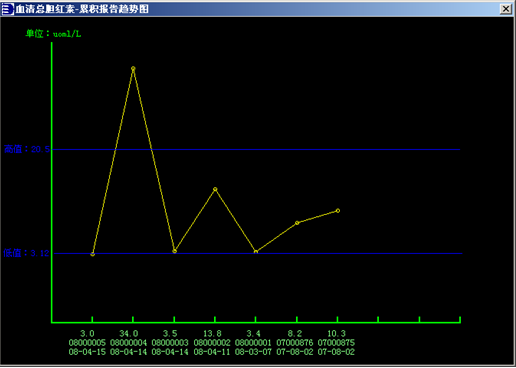Click the 34.0 peak data point
The width and height of the screenshot is (516, 368).
pyautogui.click(x=133, y=69)
